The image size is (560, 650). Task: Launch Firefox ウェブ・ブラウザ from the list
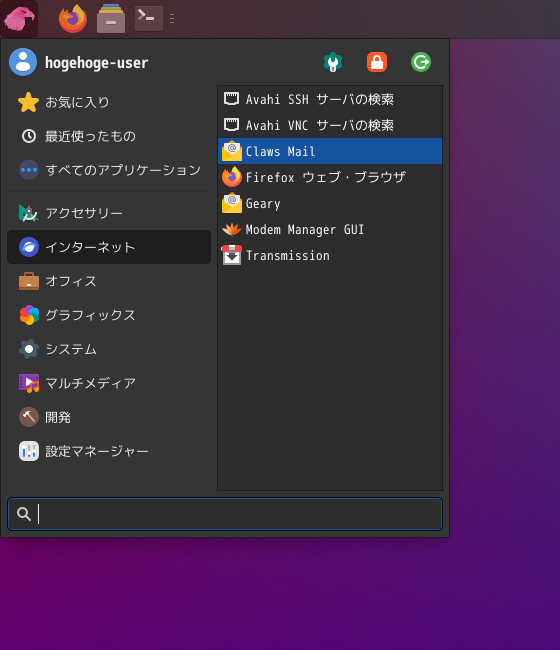pyautogui.click(x=330, y=177)
